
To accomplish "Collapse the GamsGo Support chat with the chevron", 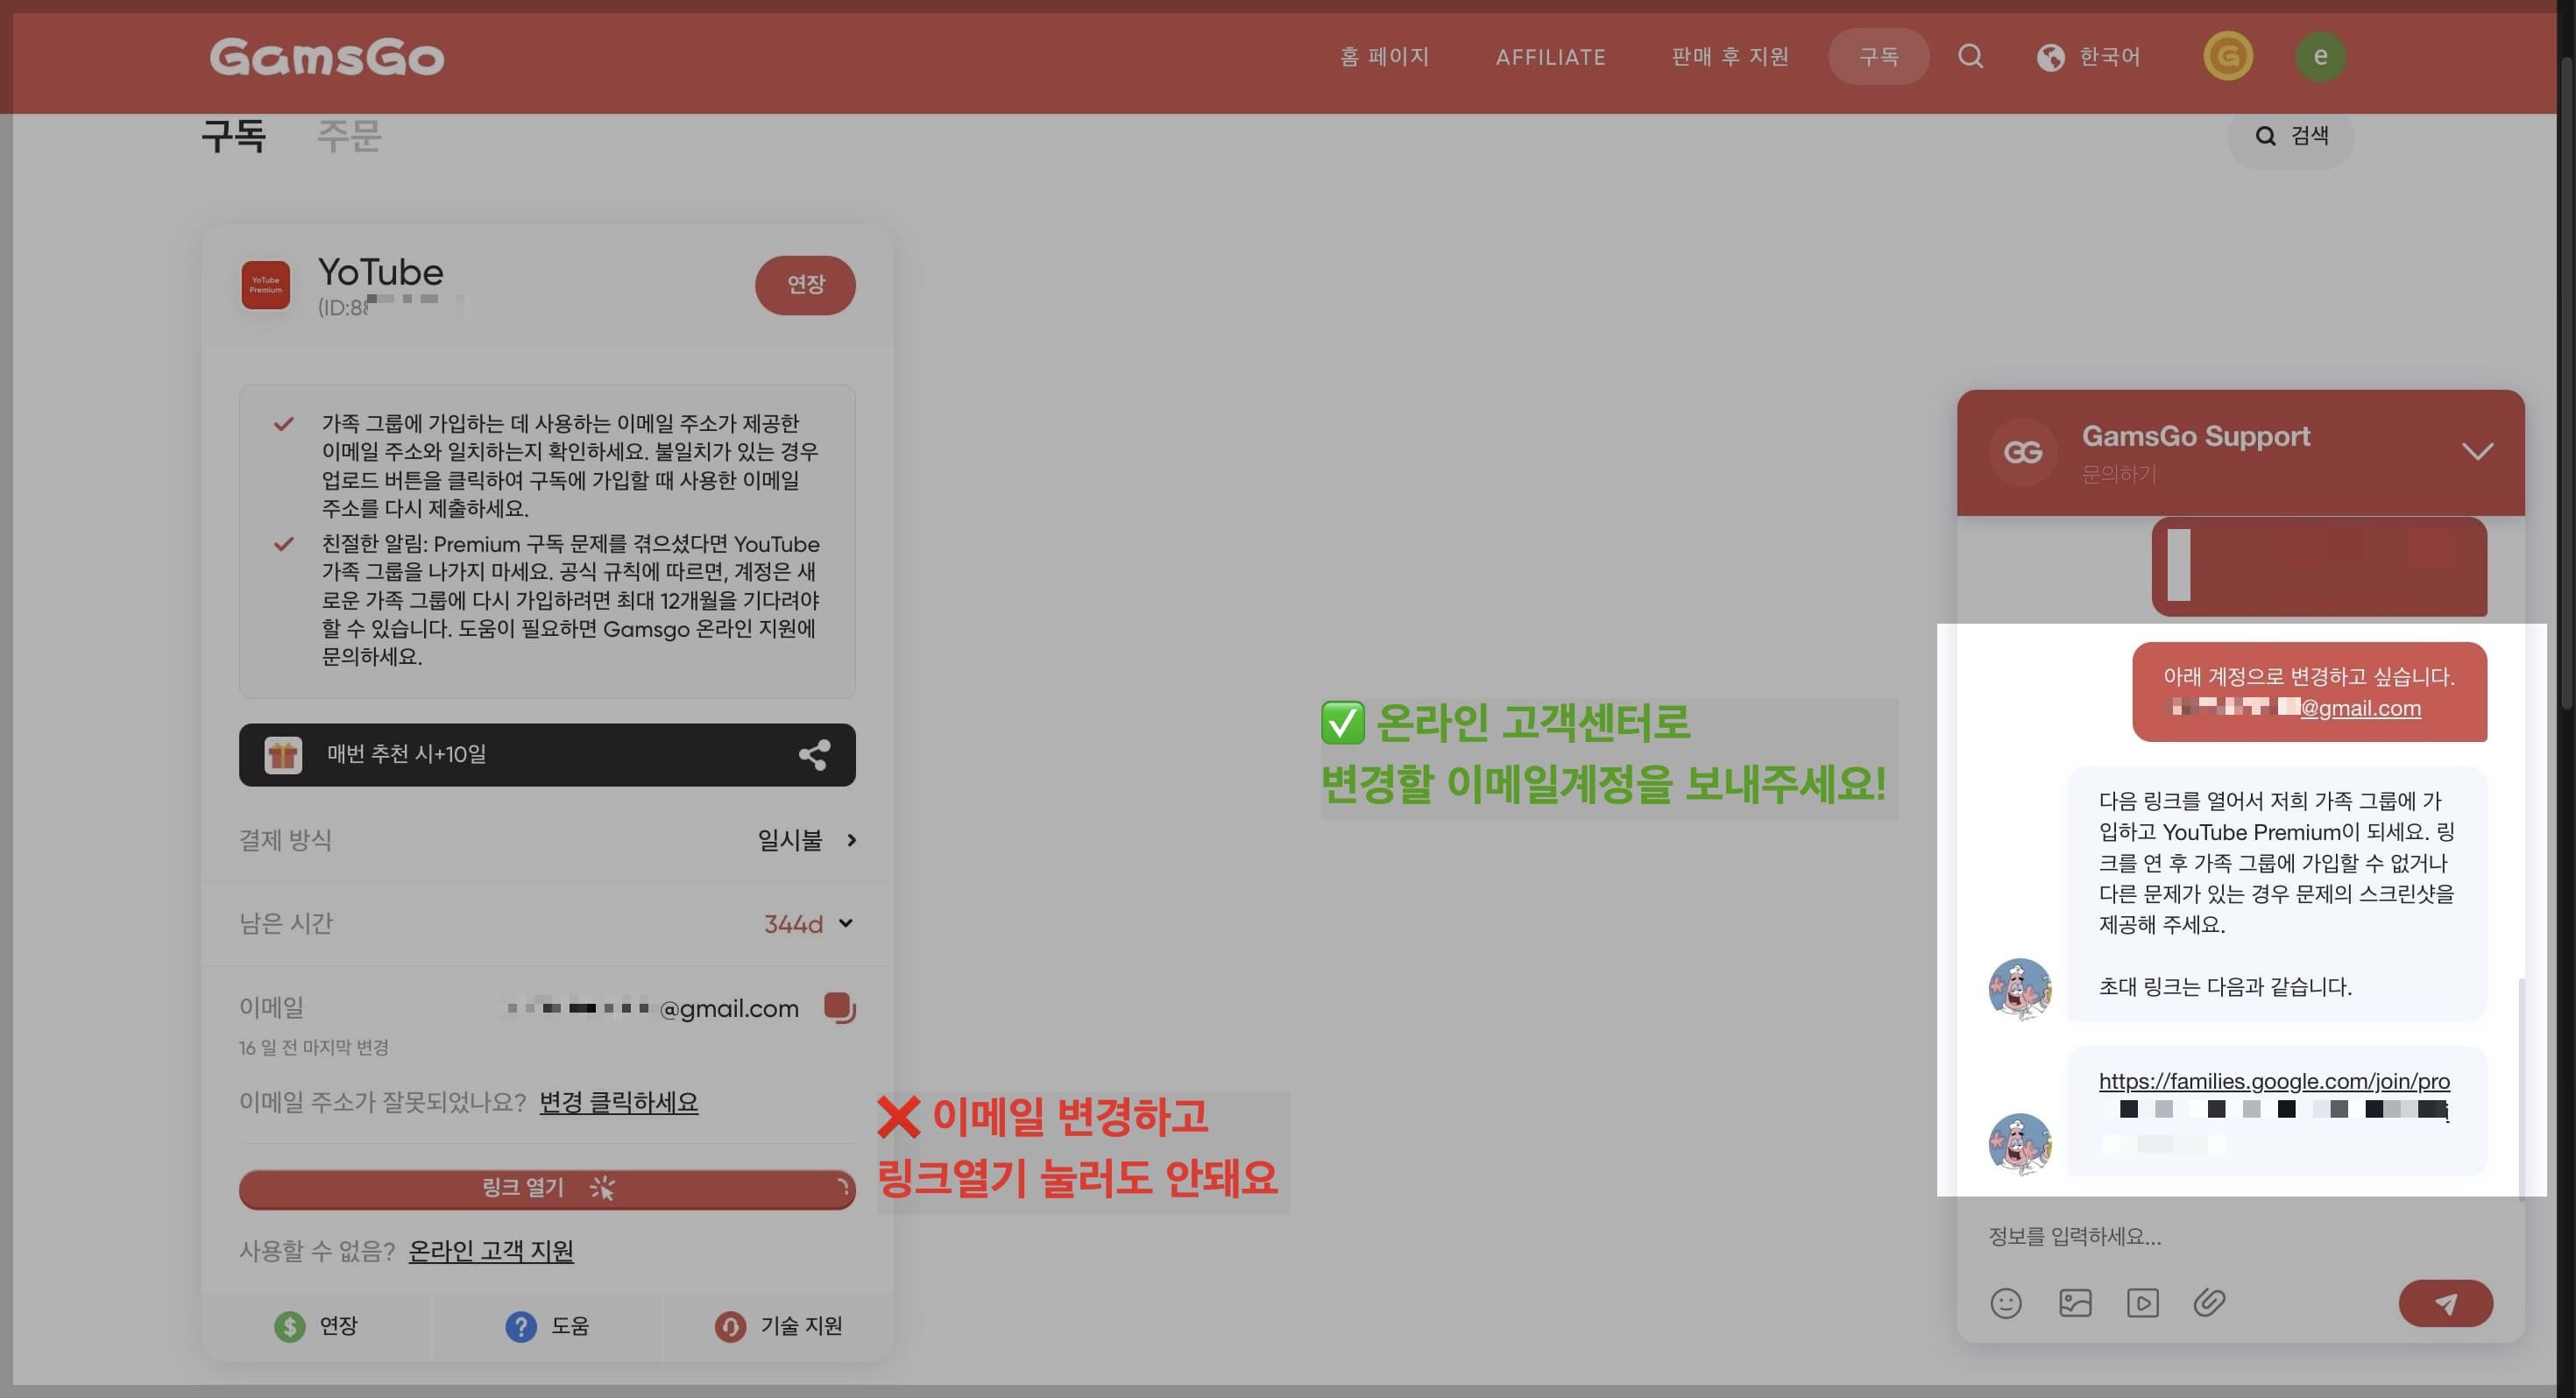I will tap(2478, 452).
